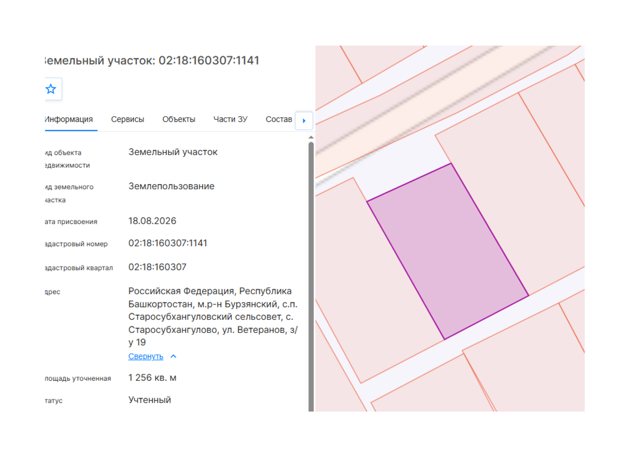Click the address text Российская Федерация
640x452 pixels.
[x=181, y=291]
